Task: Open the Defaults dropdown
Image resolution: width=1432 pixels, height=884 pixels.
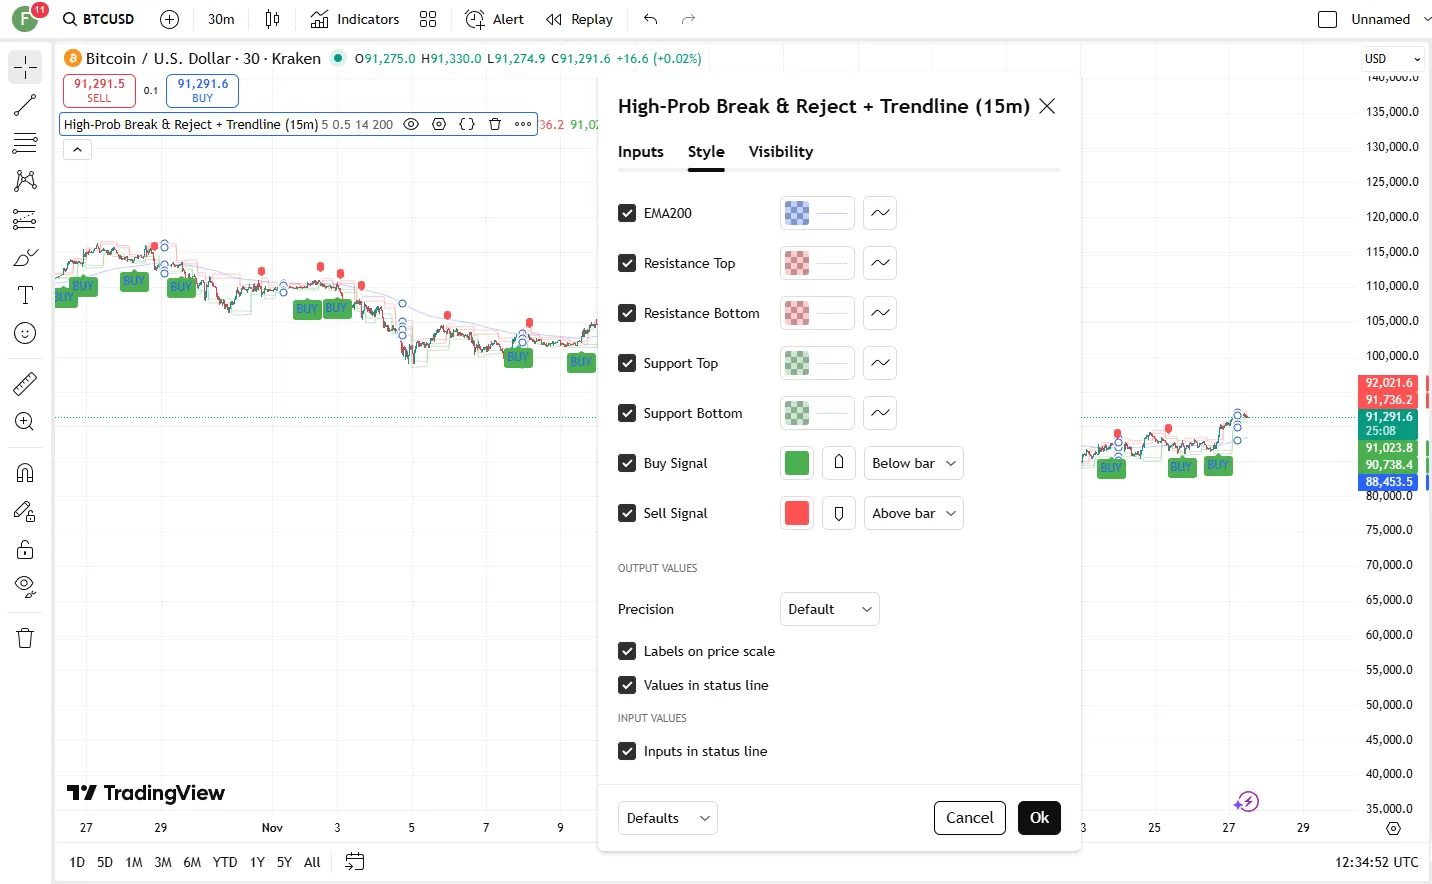Action: click(667, 818)
